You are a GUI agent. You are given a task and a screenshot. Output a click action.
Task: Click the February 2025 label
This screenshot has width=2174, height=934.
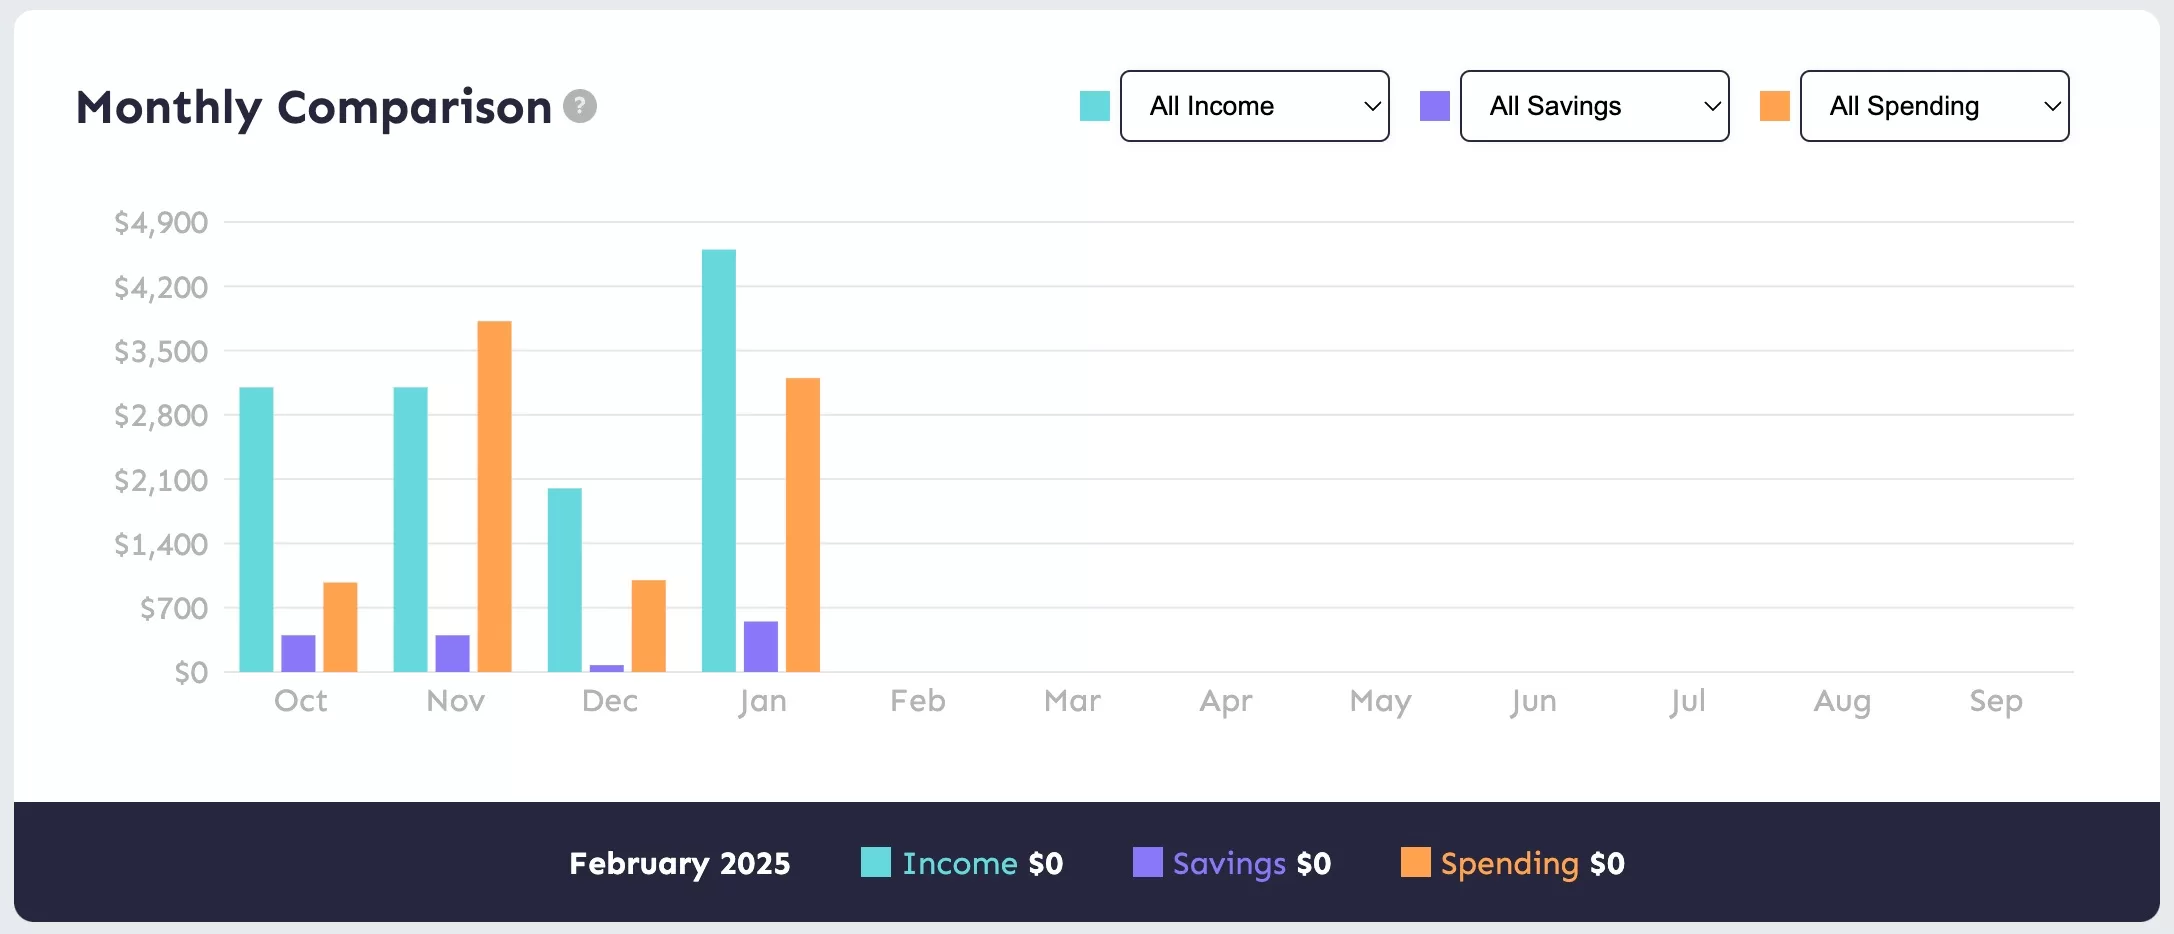point(679,863)
